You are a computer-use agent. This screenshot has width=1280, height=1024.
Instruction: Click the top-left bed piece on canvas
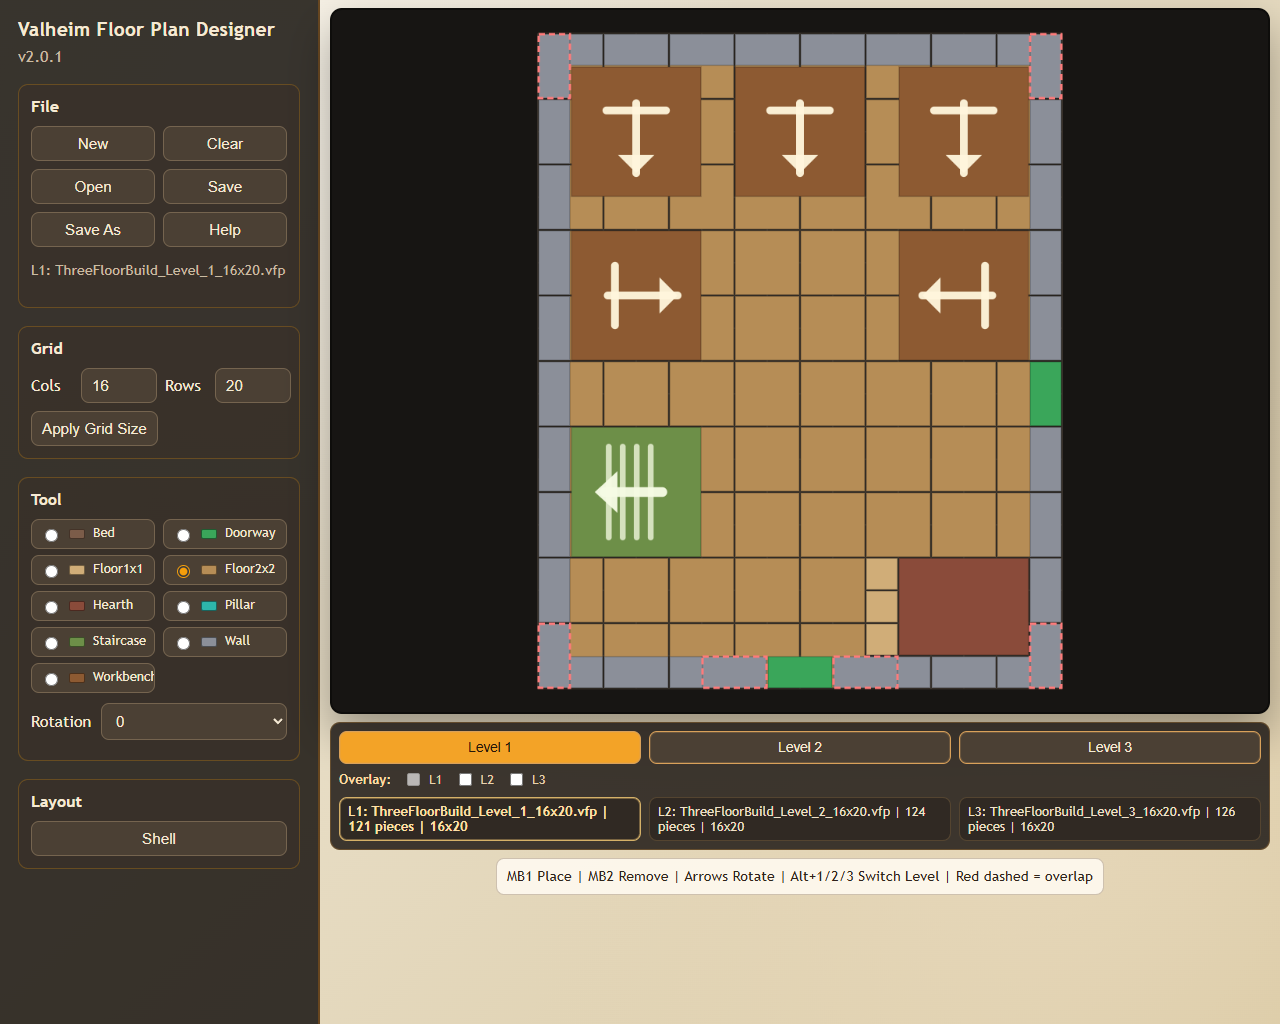point(636,132)
